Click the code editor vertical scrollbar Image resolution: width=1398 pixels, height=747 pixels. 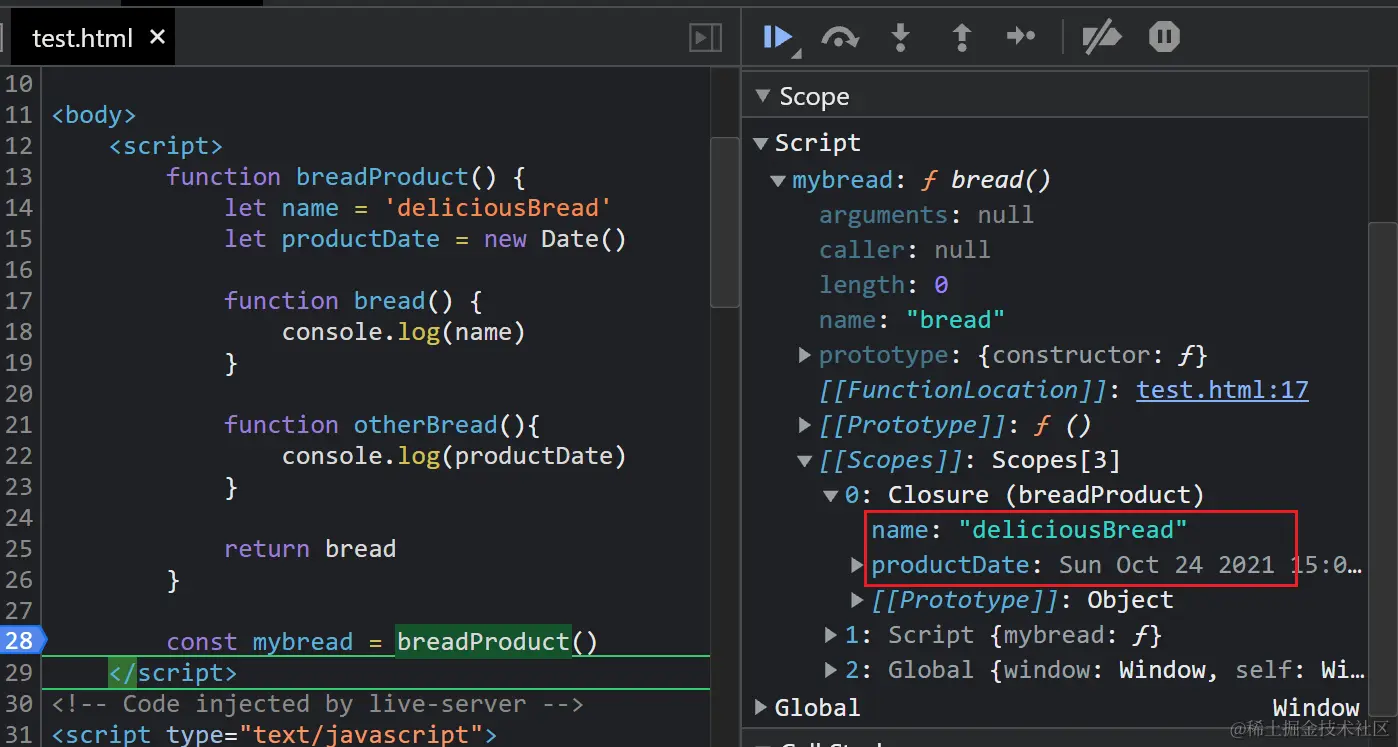coord(724,222)
